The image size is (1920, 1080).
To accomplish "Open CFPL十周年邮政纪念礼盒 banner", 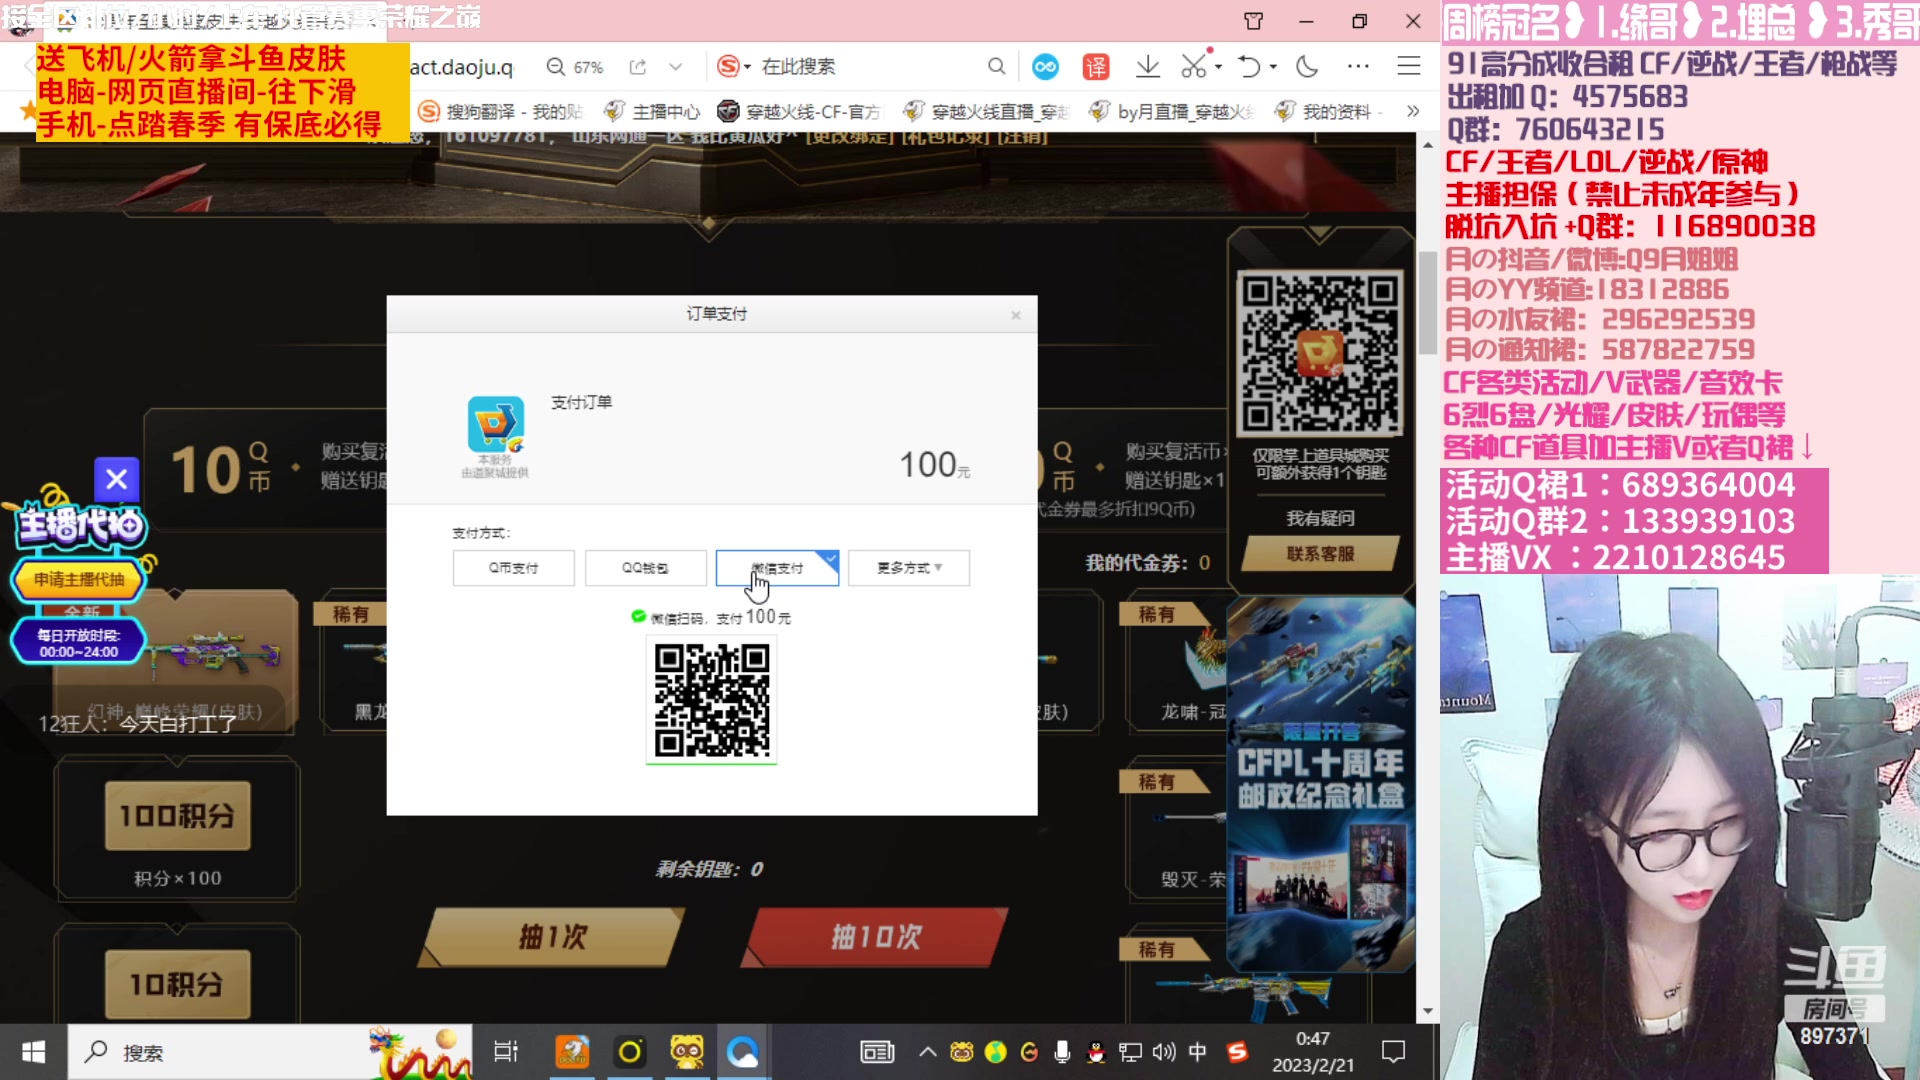I will (x=1321, y=783).
